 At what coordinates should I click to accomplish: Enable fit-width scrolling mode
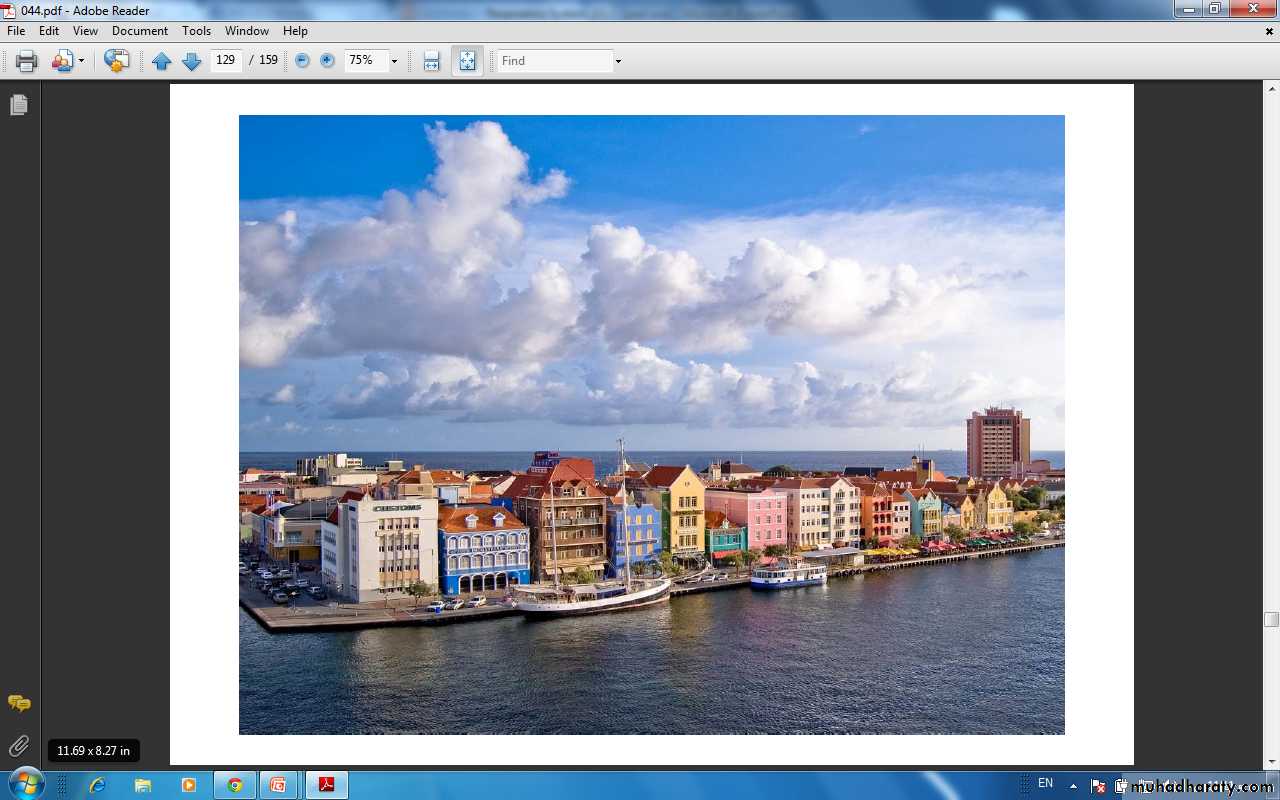coord(431,61)
